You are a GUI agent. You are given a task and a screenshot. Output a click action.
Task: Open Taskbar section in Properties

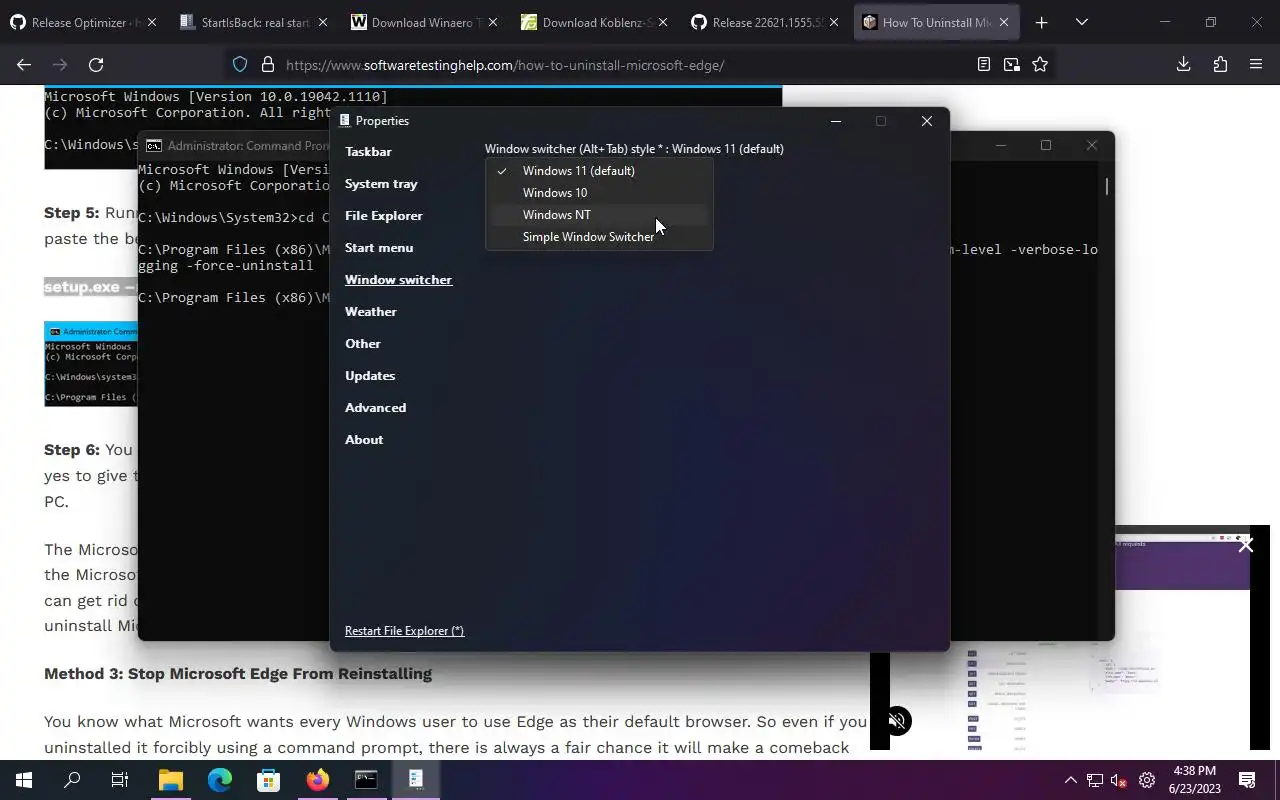368,152
